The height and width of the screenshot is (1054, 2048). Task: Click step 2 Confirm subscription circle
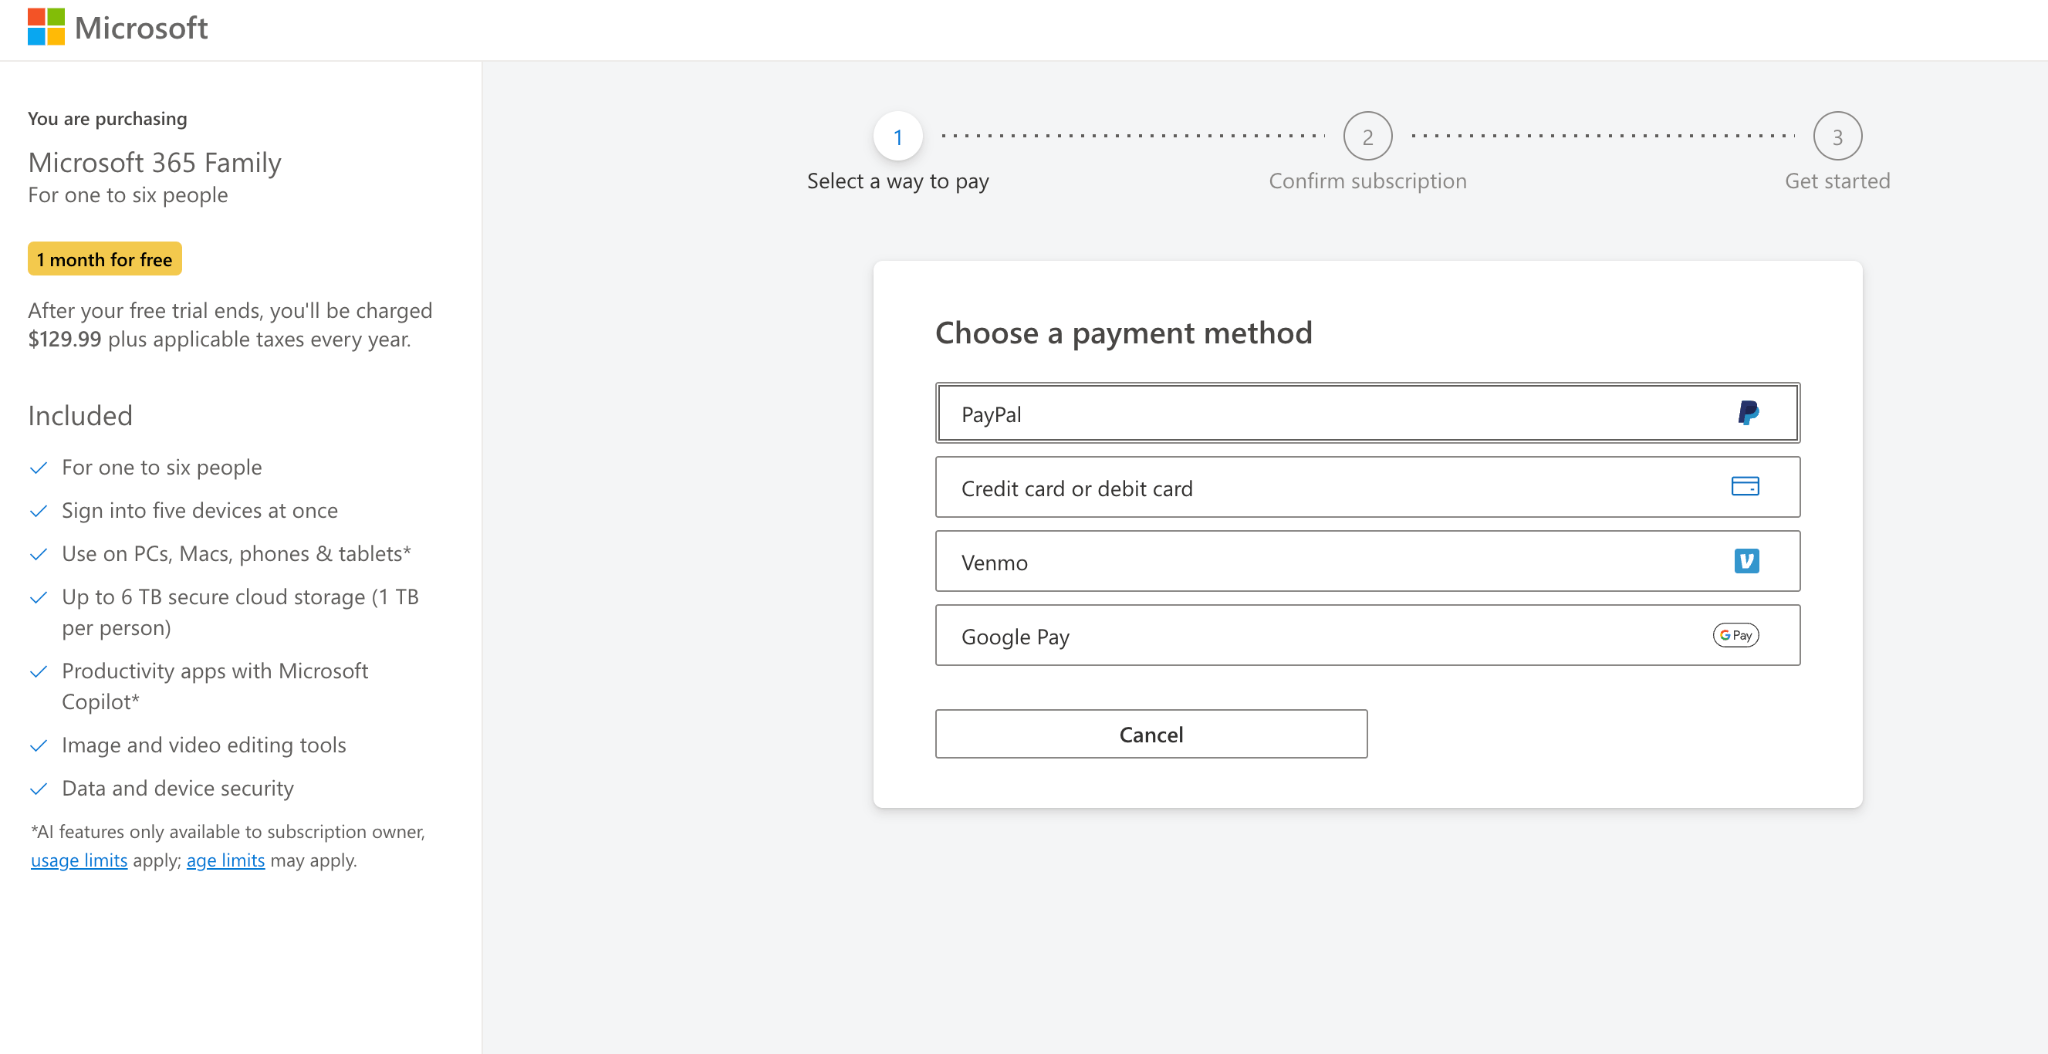[1368, 136]
